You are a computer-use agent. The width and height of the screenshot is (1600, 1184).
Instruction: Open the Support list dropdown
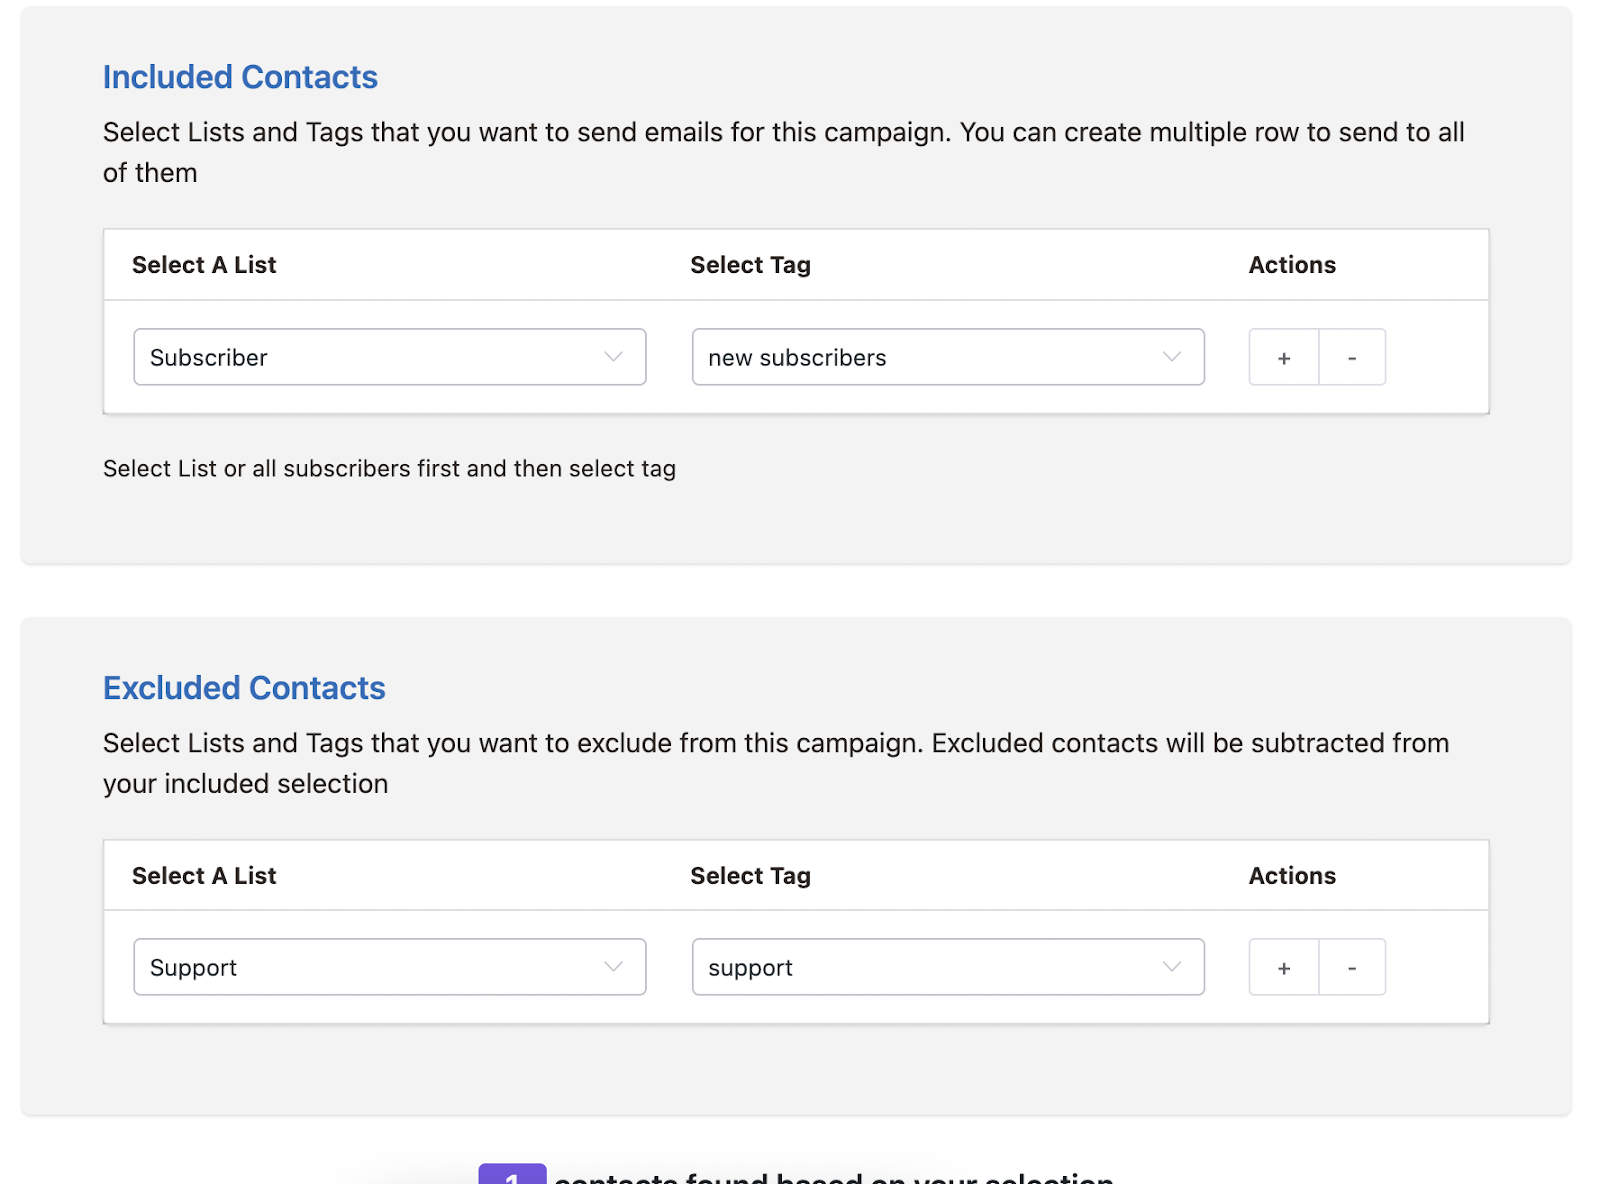pyautogui.click(x=389, y=968)
